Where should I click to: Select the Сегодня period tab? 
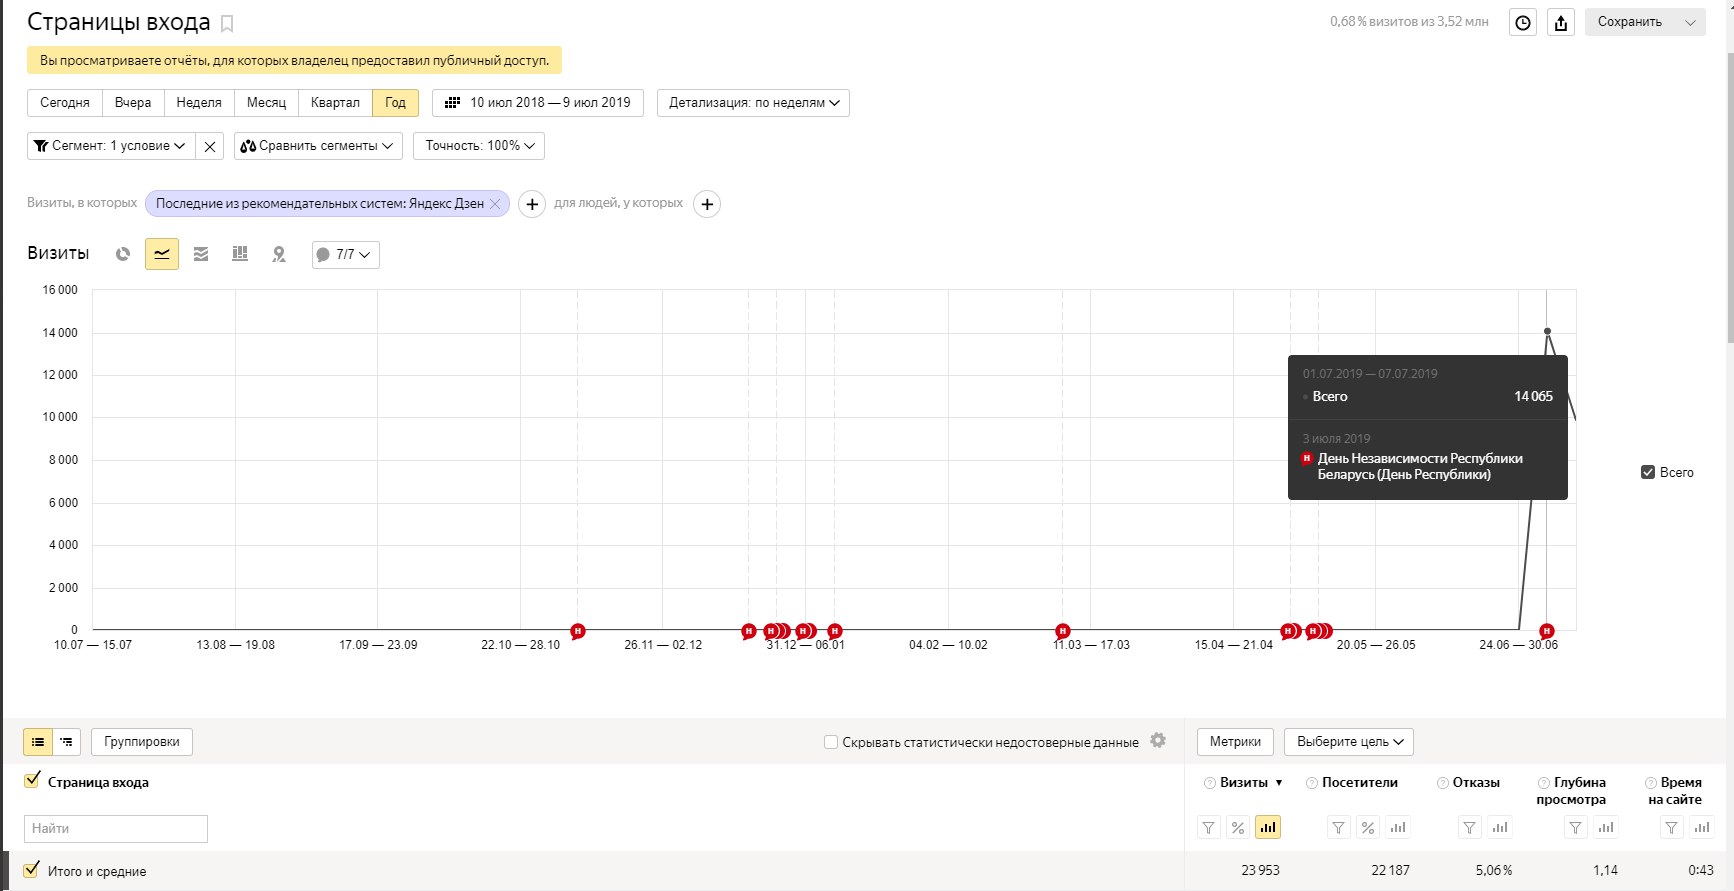click(65, 103)
